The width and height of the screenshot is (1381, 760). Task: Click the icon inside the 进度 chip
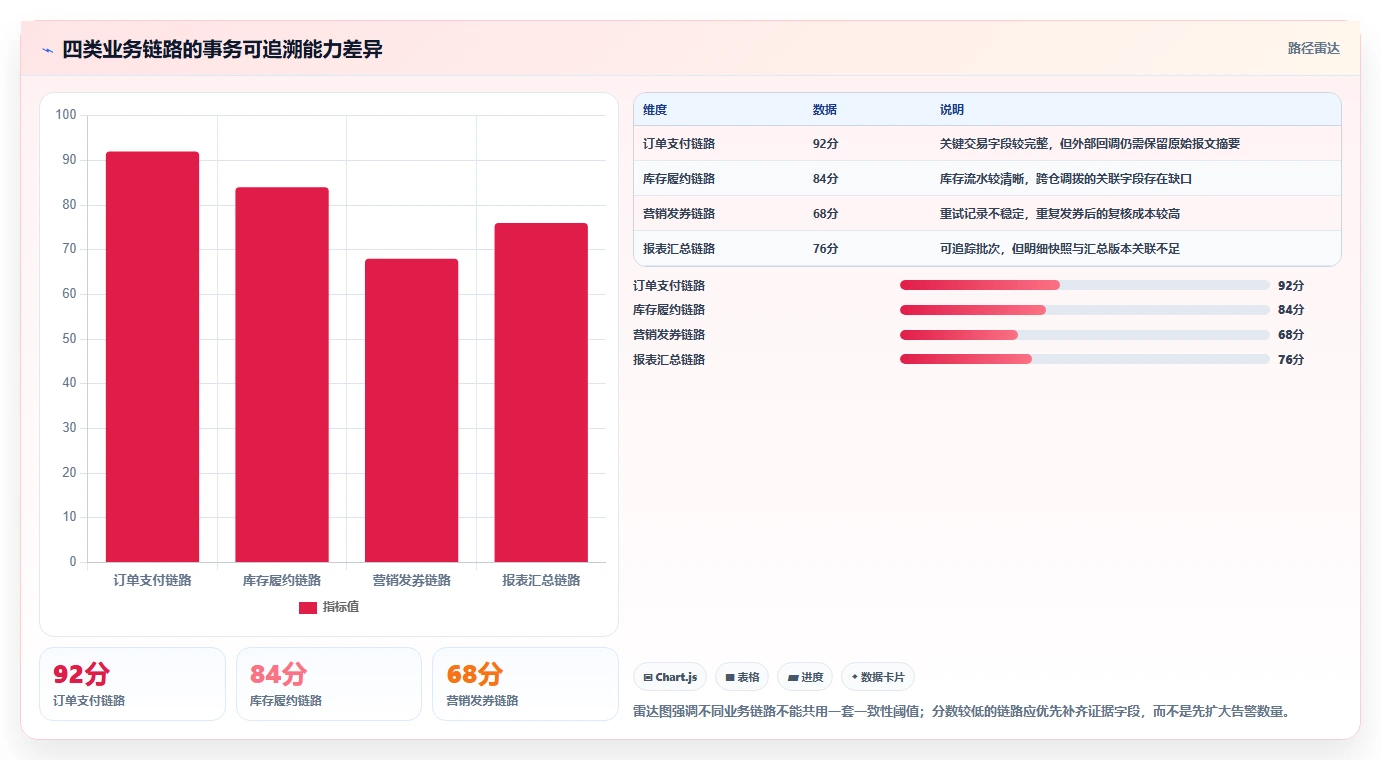[793, 678]
